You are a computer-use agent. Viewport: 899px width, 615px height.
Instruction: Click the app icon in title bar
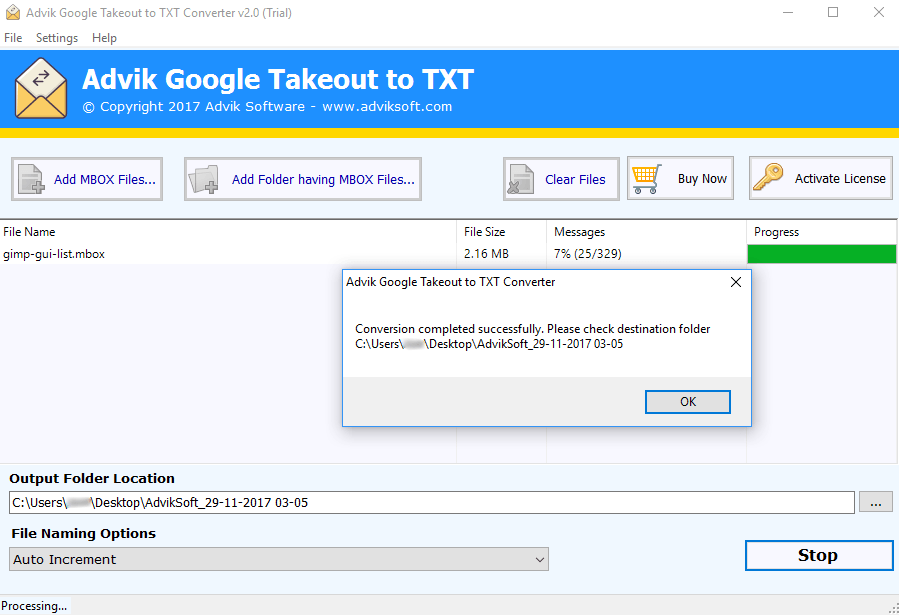(13, 13)
